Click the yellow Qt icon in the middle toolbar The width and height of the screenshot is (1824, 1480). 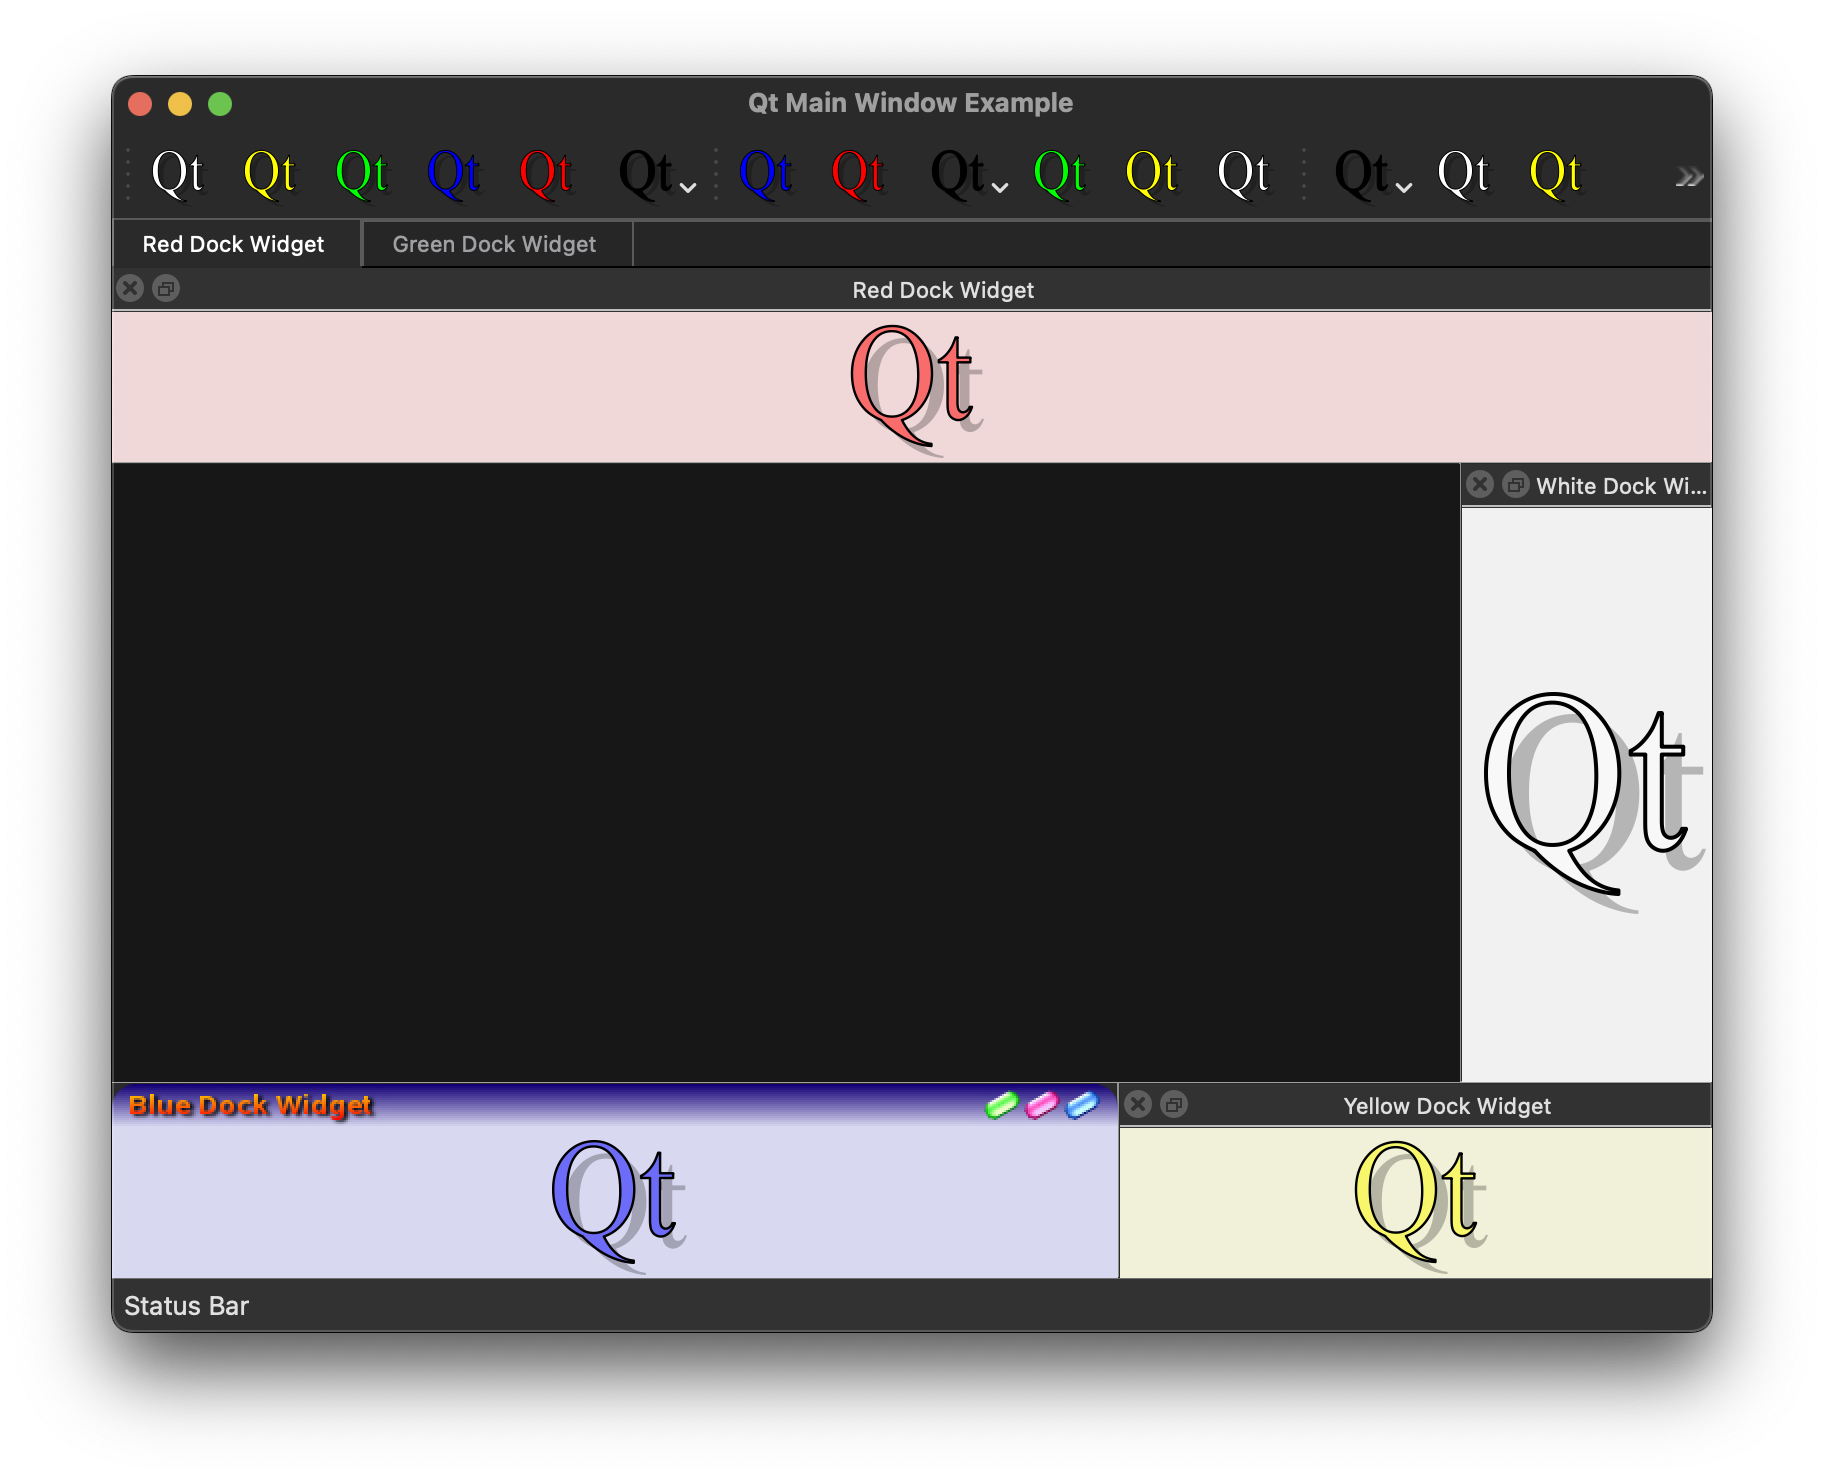[1152, 174]
